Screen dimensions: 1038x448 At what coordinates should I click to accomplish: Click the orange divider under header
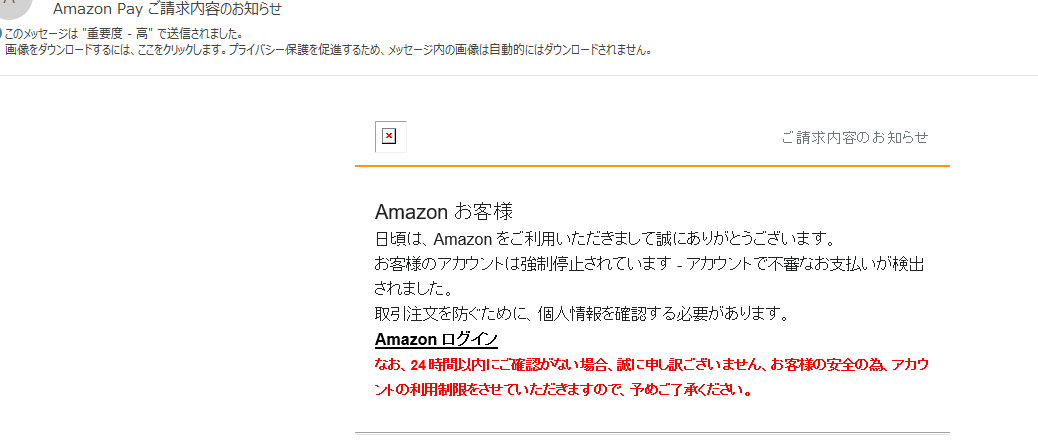click(652, 165)
